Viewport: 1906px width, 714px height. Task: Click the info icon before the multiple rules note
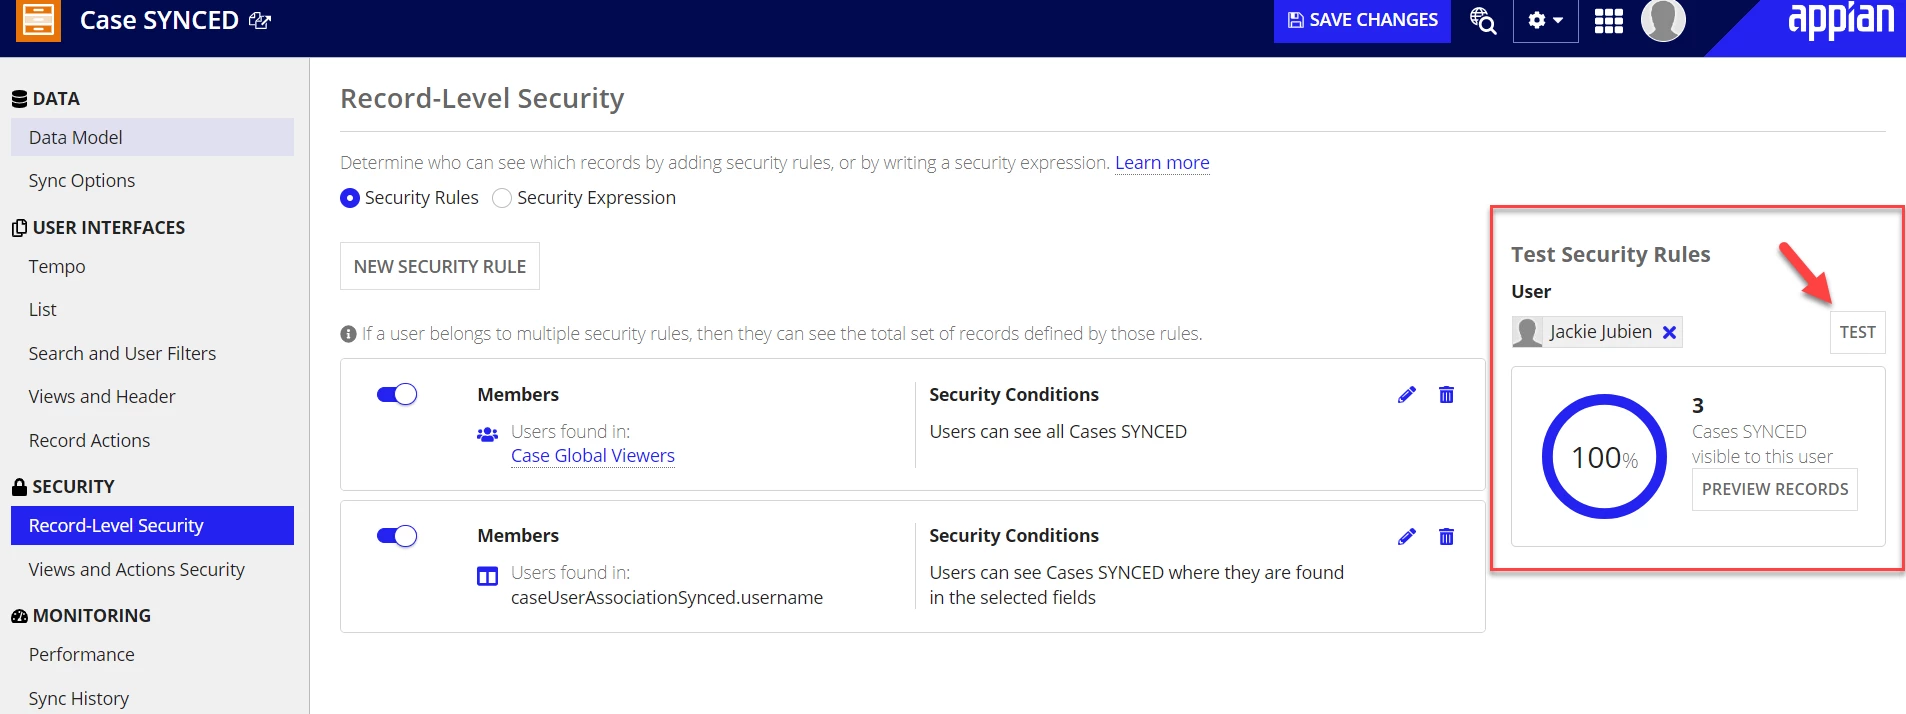348,334
